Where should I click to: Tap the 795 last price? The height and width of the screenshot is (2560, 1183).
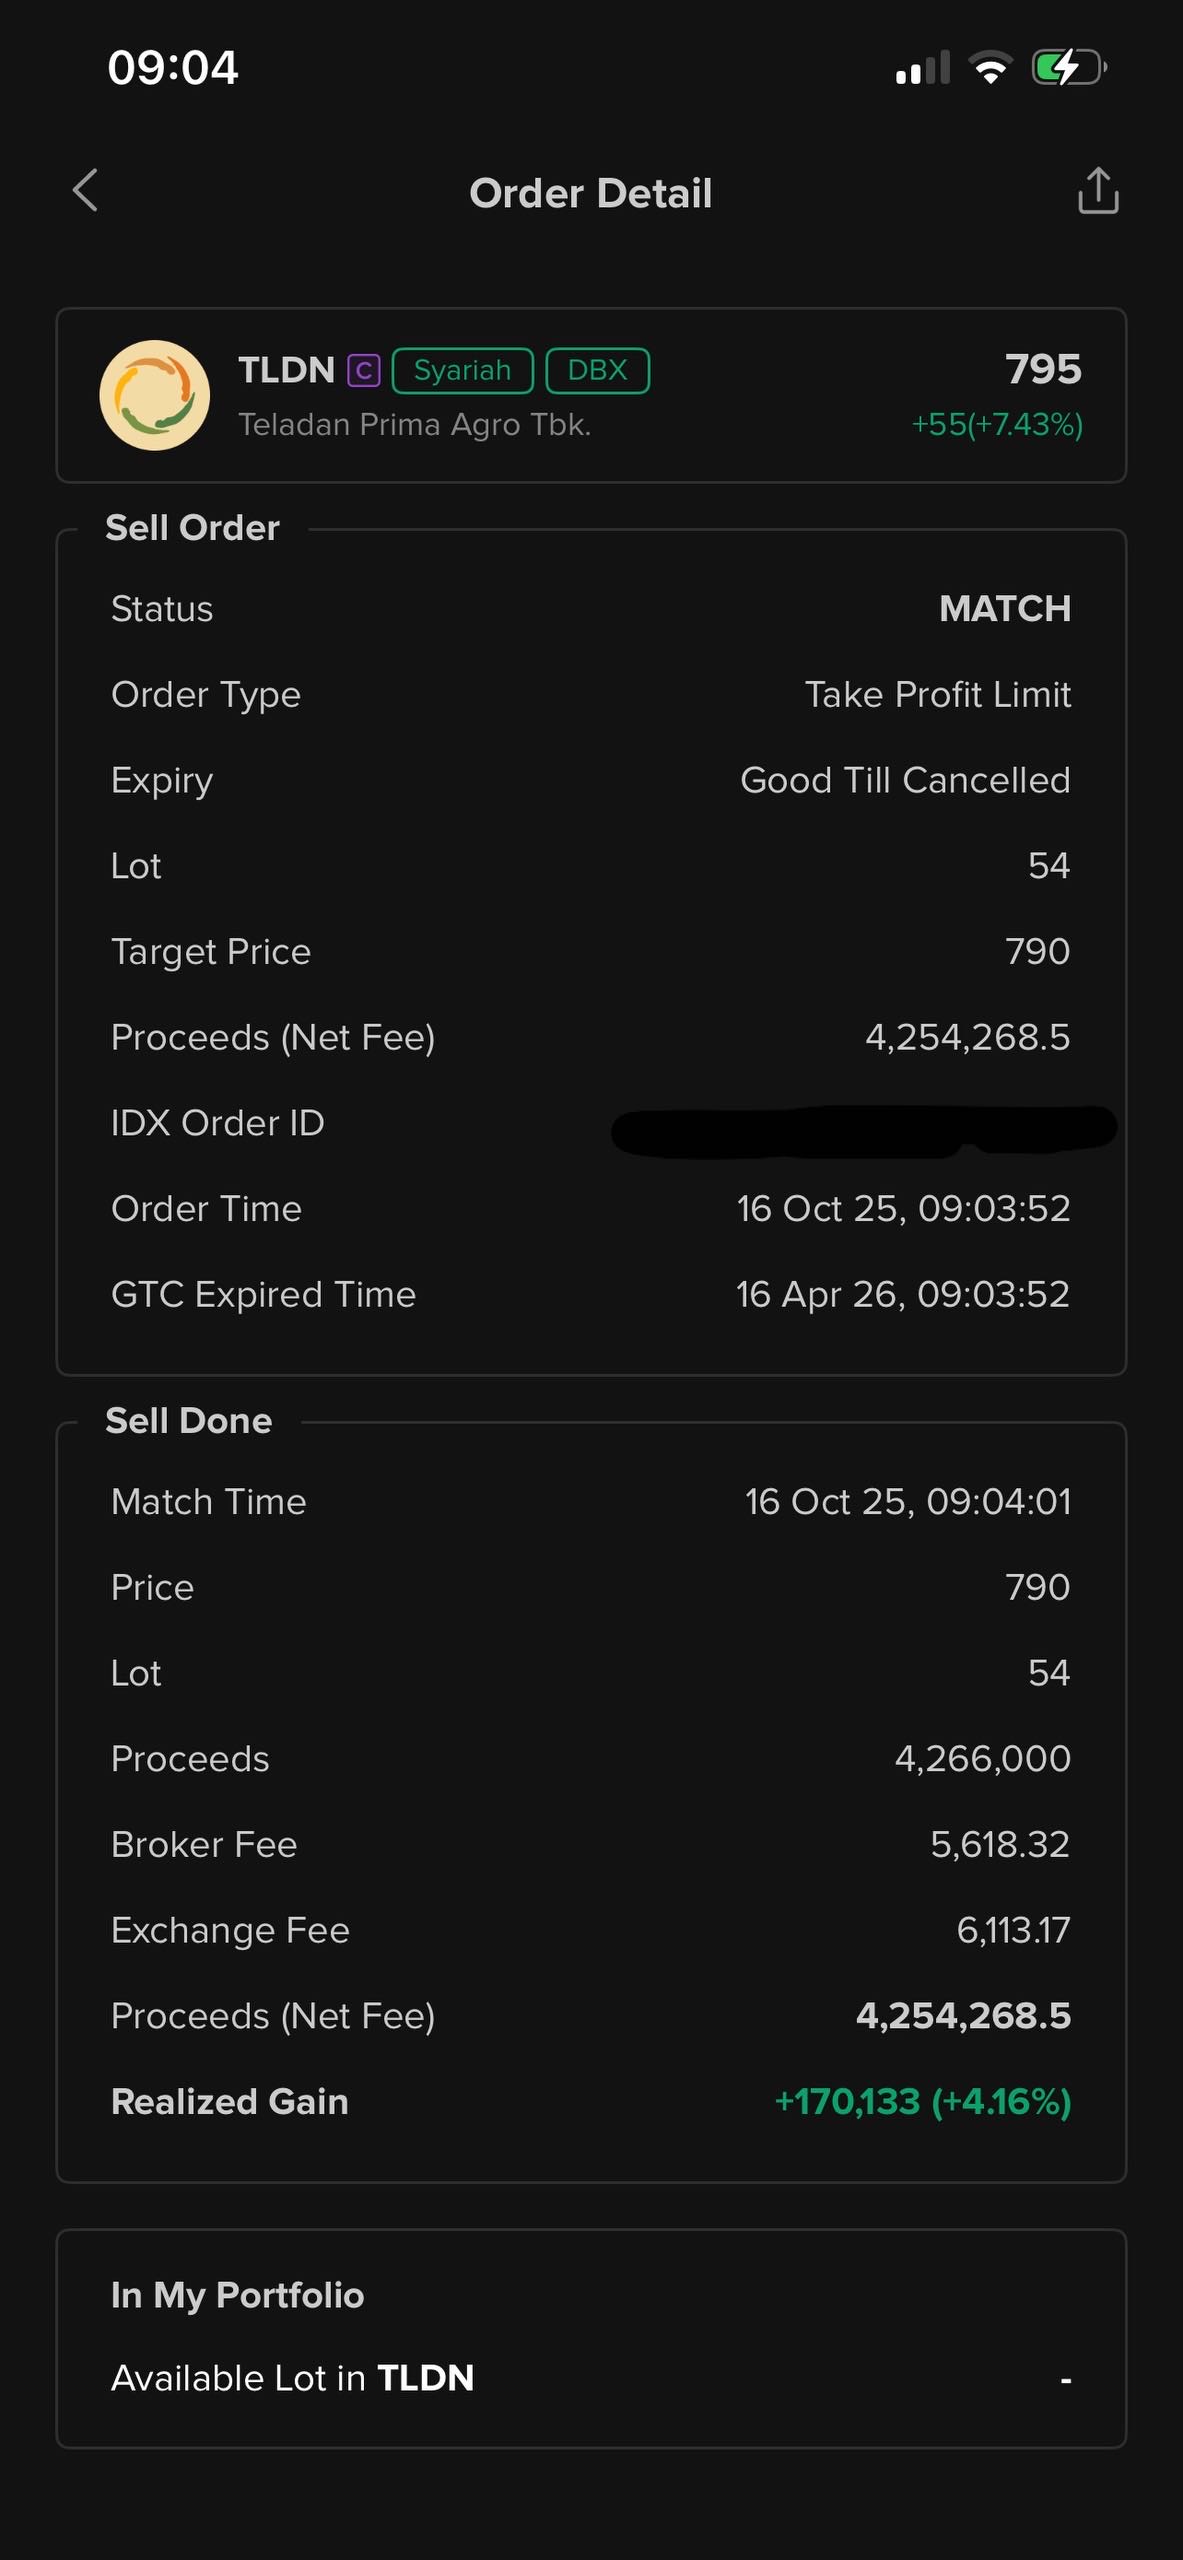coord(1043,369)
